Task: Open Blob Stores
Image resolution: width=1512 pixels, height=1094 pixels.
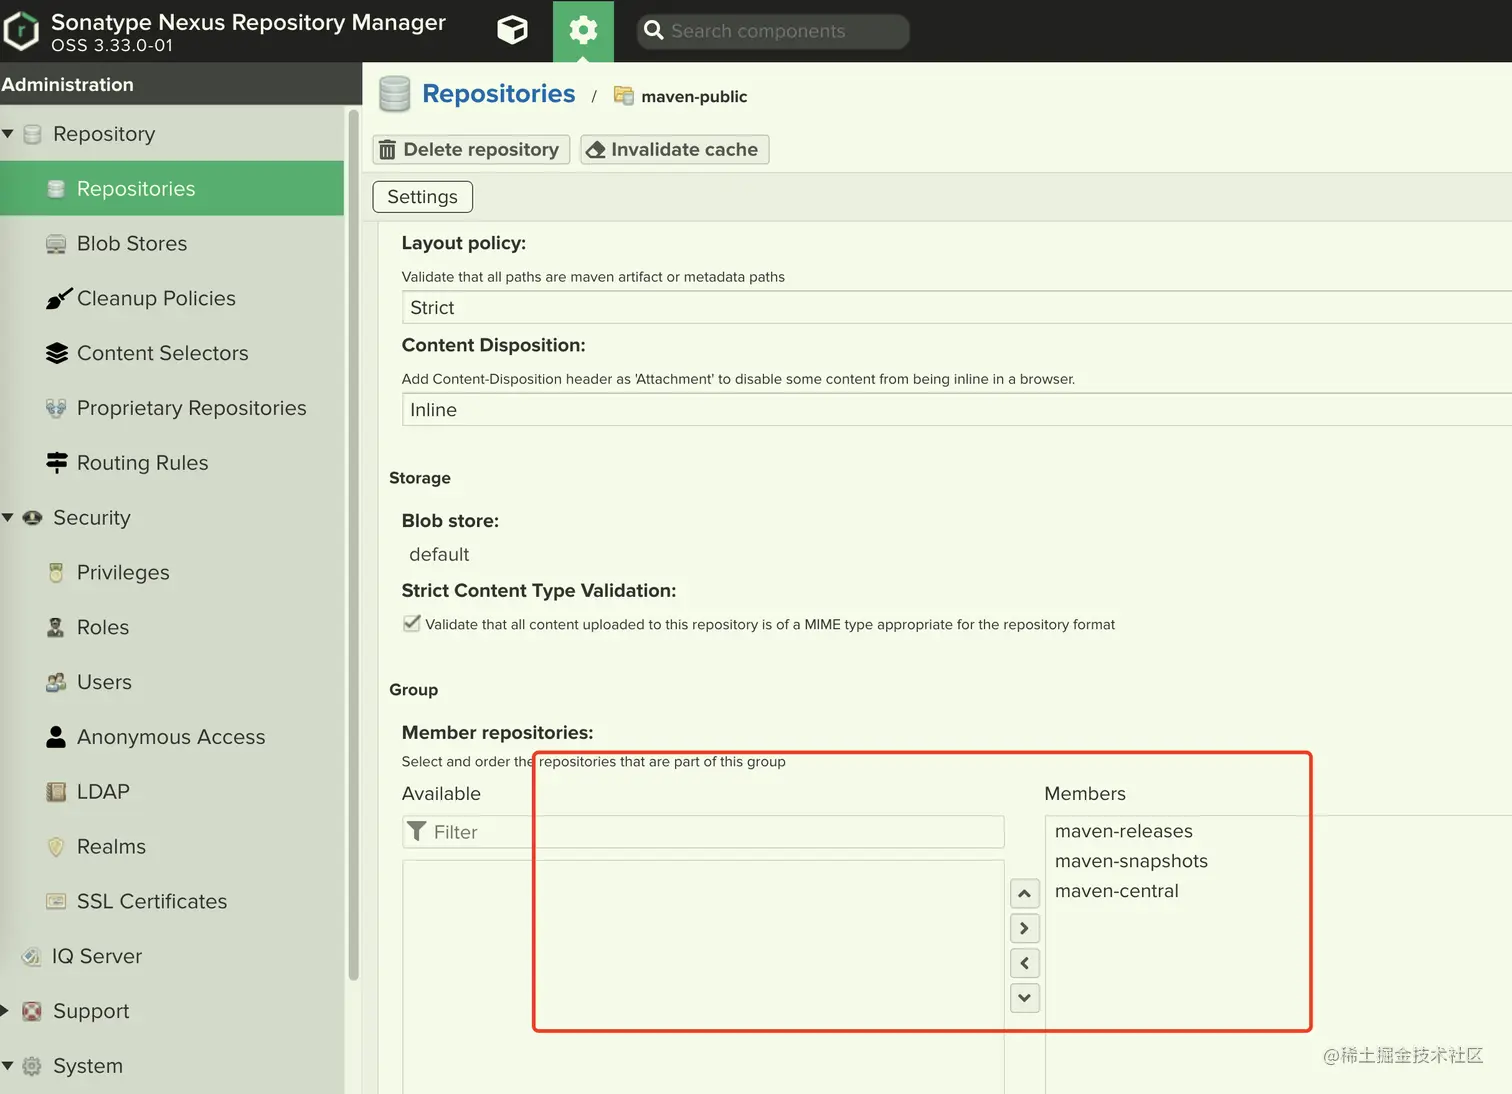Action: [x=132, y=243]
